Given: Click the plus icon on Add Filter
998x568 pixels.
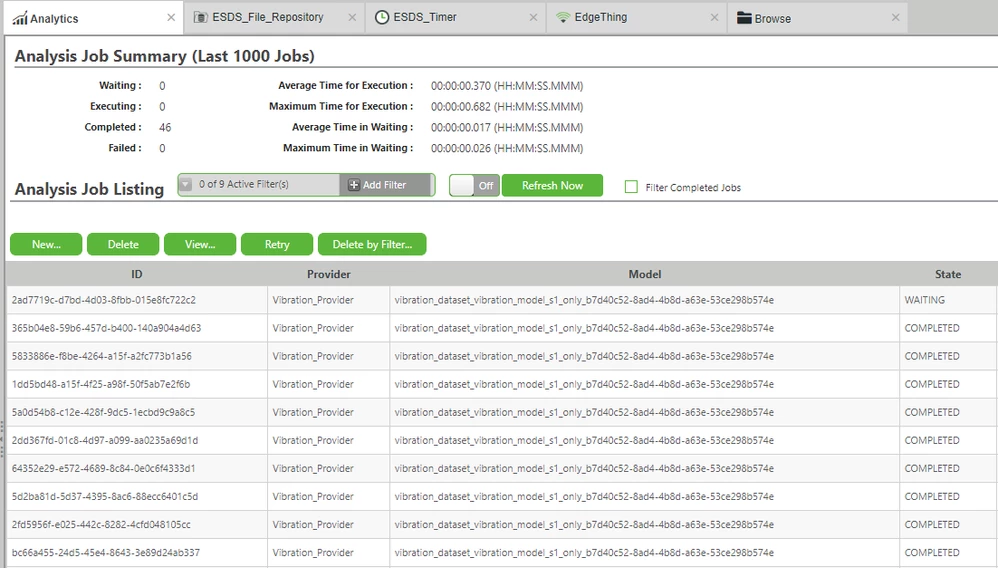Looking at the screenshot, I should [354, 185].
